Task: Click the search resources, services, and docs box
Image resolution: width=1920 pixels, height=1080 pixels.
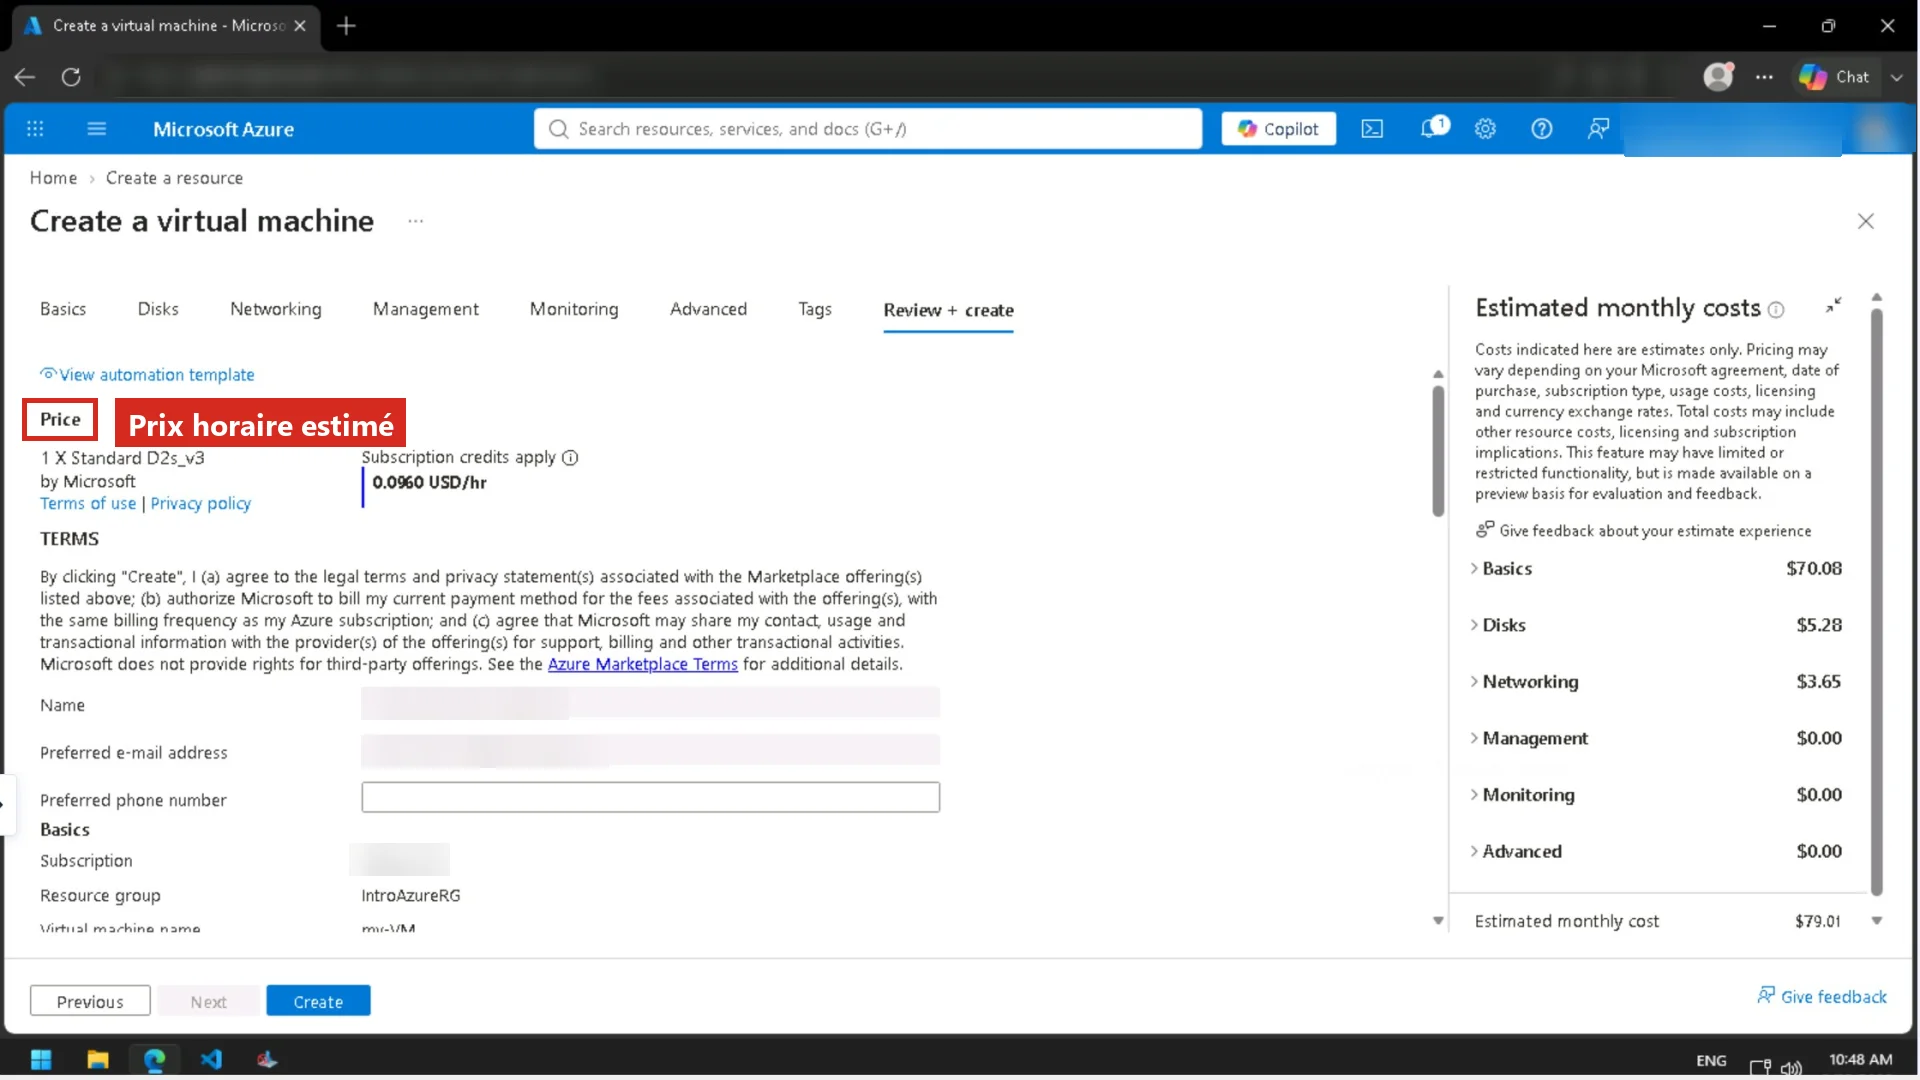Action: click(x=868, y=129)
